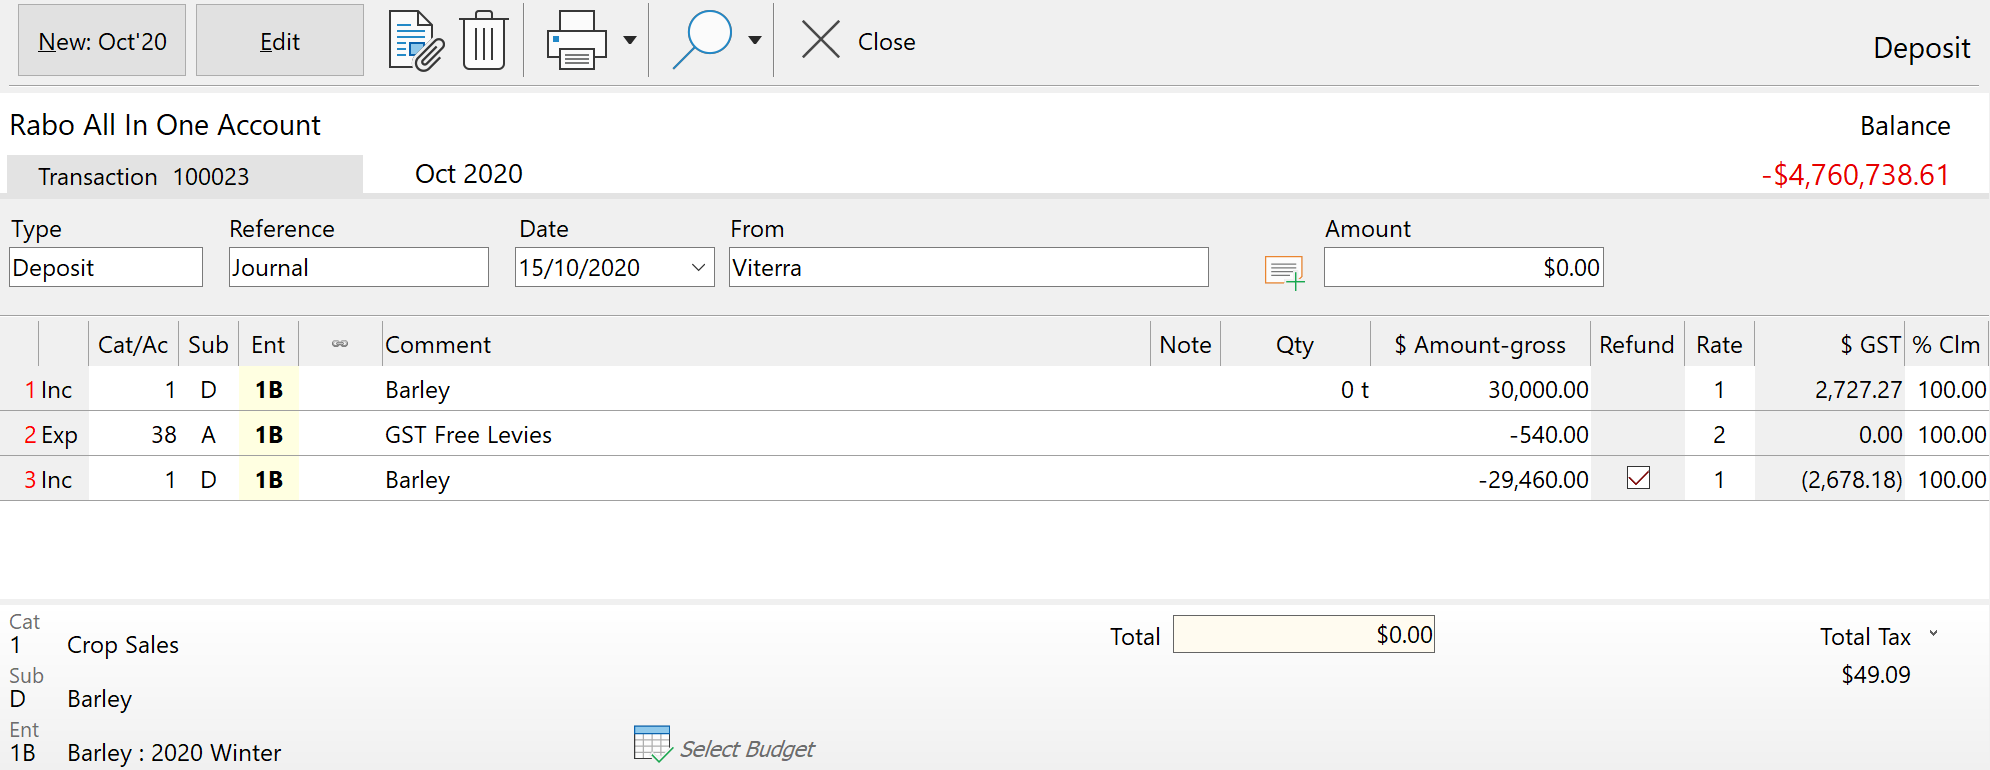Click the Amount input field

1464,268
